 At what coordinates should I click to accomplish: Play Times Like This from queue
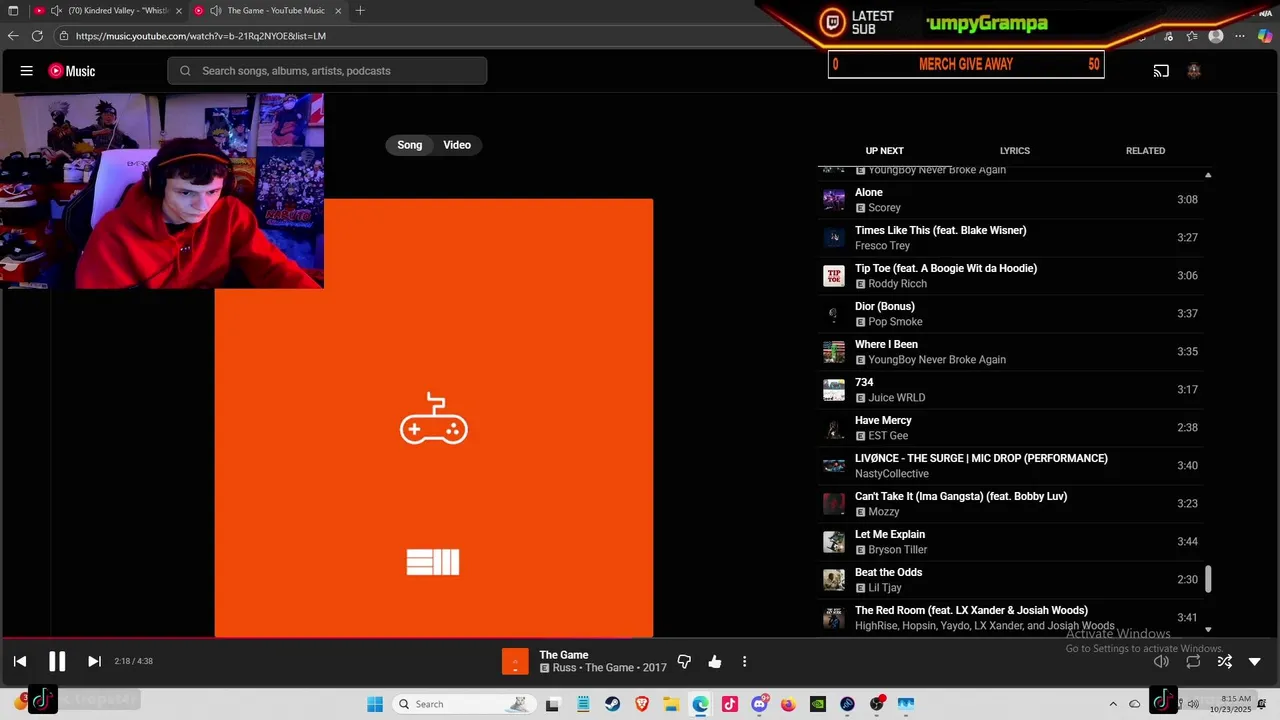[x=1010, y=238]
